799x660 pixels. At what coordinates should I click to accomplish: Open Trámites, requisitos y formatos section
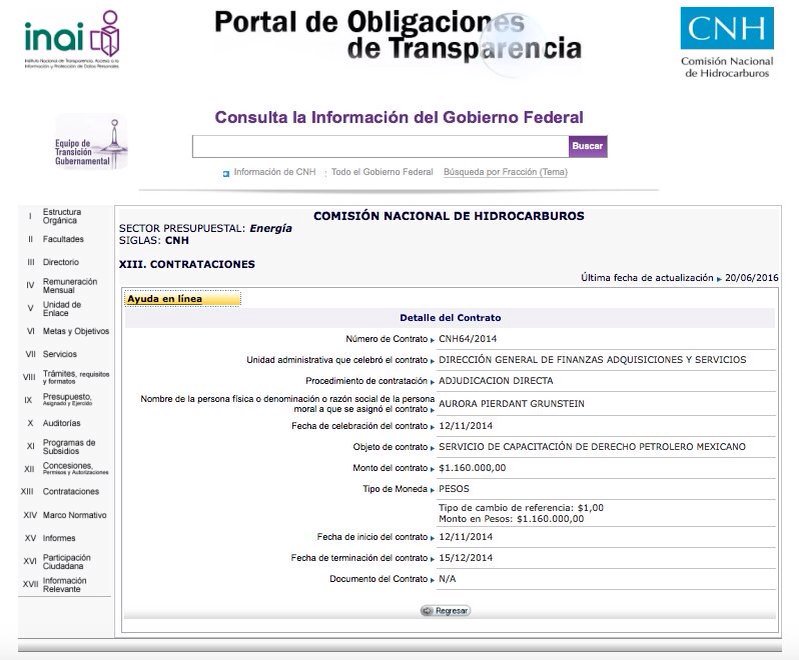[x=76, y=377]
